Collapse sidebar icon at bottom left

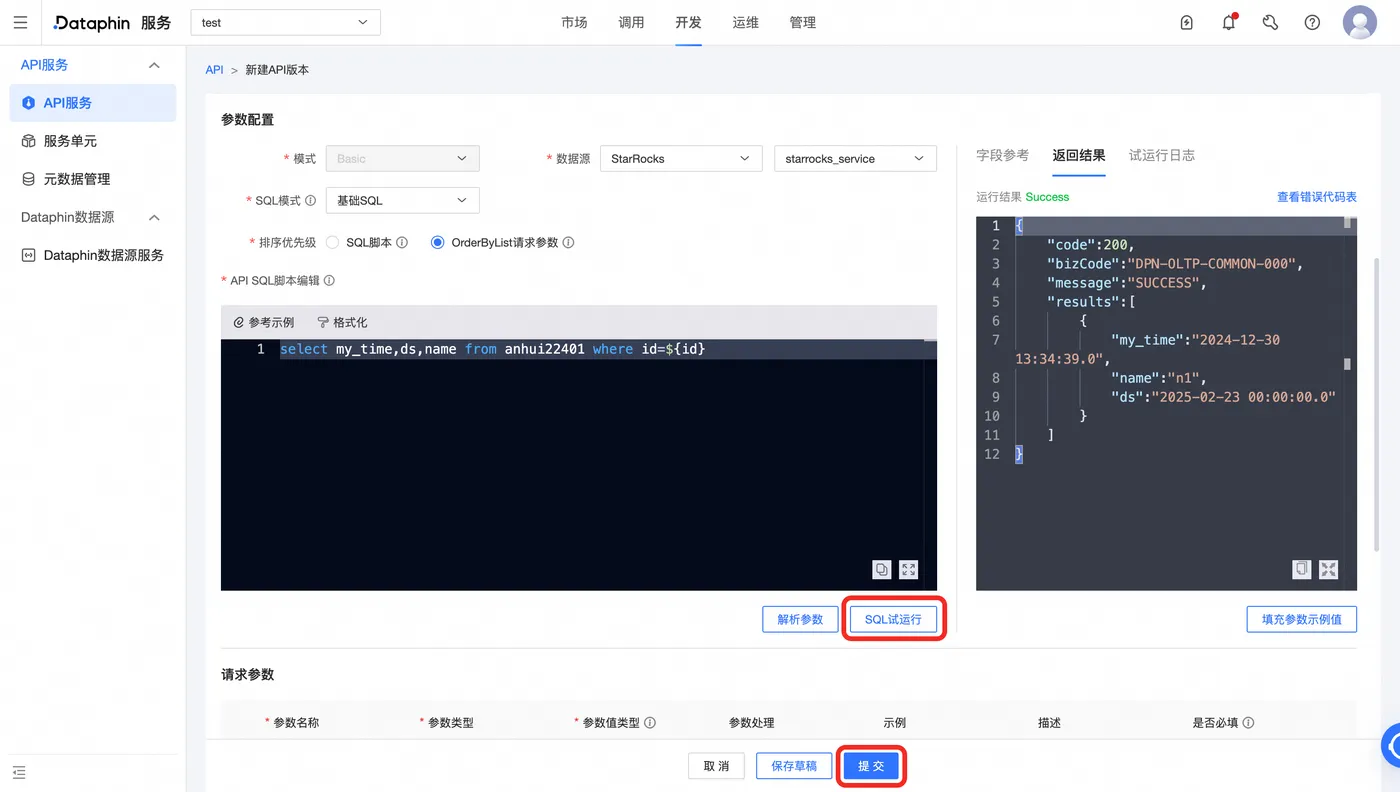19,772
